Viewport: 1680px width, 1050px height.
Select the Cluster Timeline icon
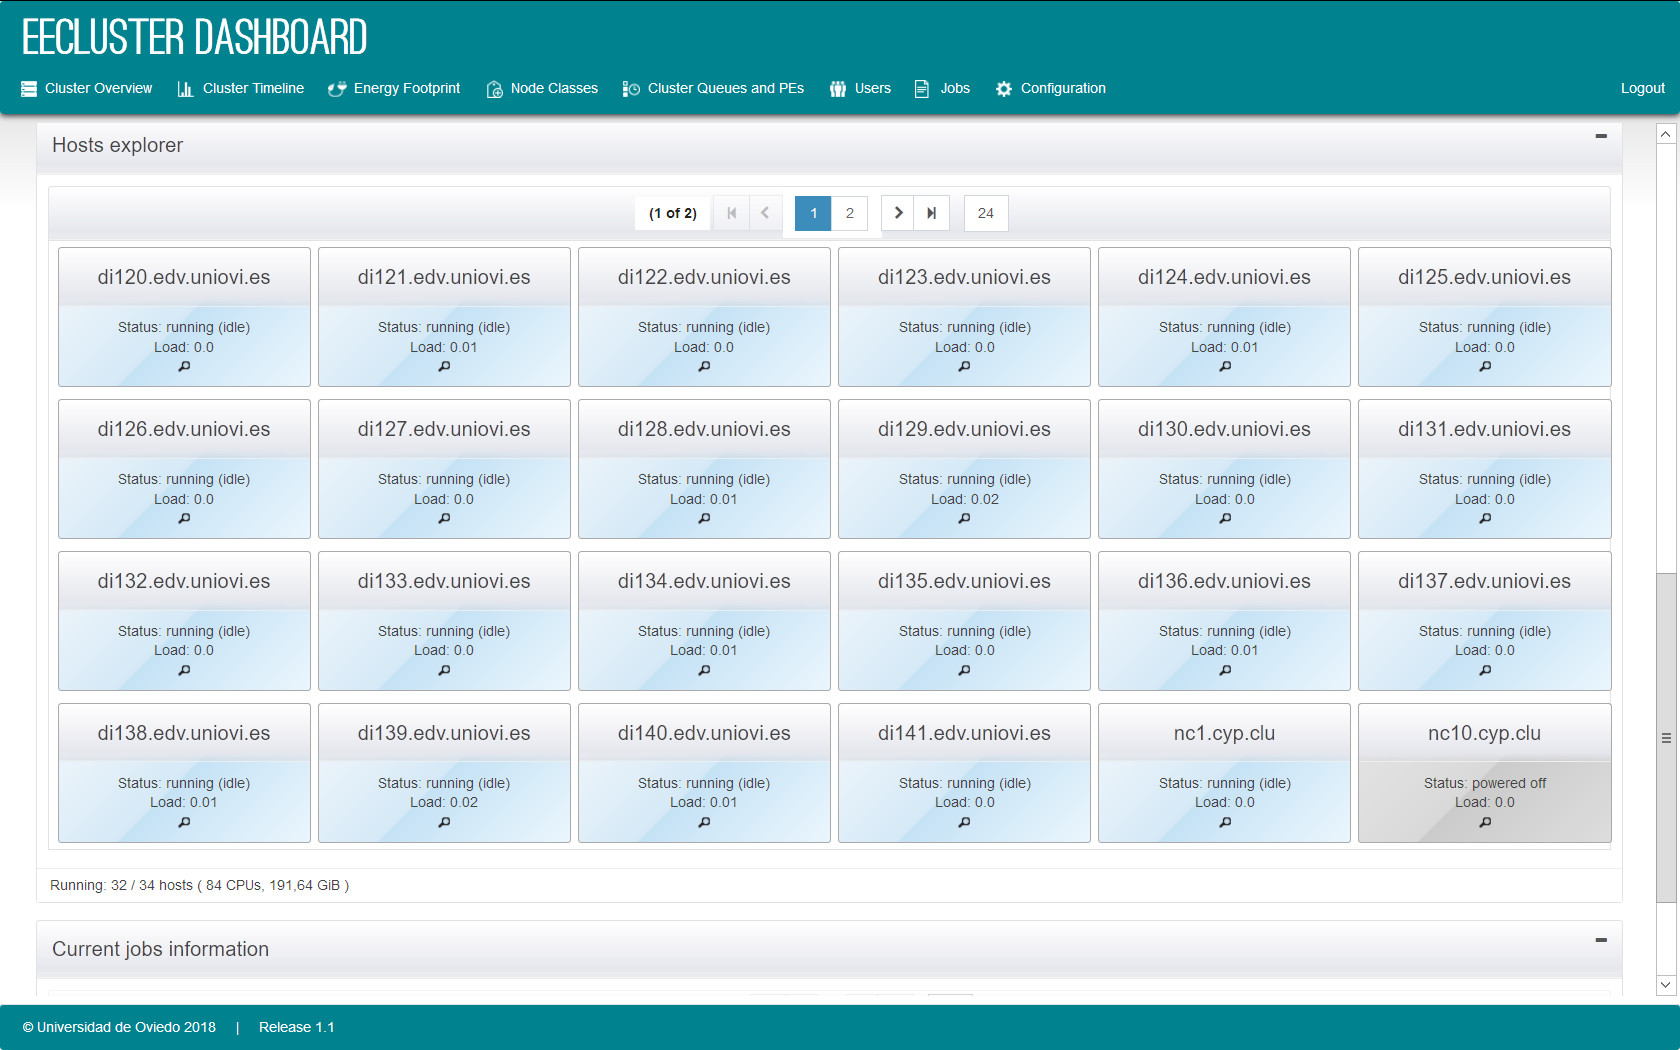pos(185,89)
